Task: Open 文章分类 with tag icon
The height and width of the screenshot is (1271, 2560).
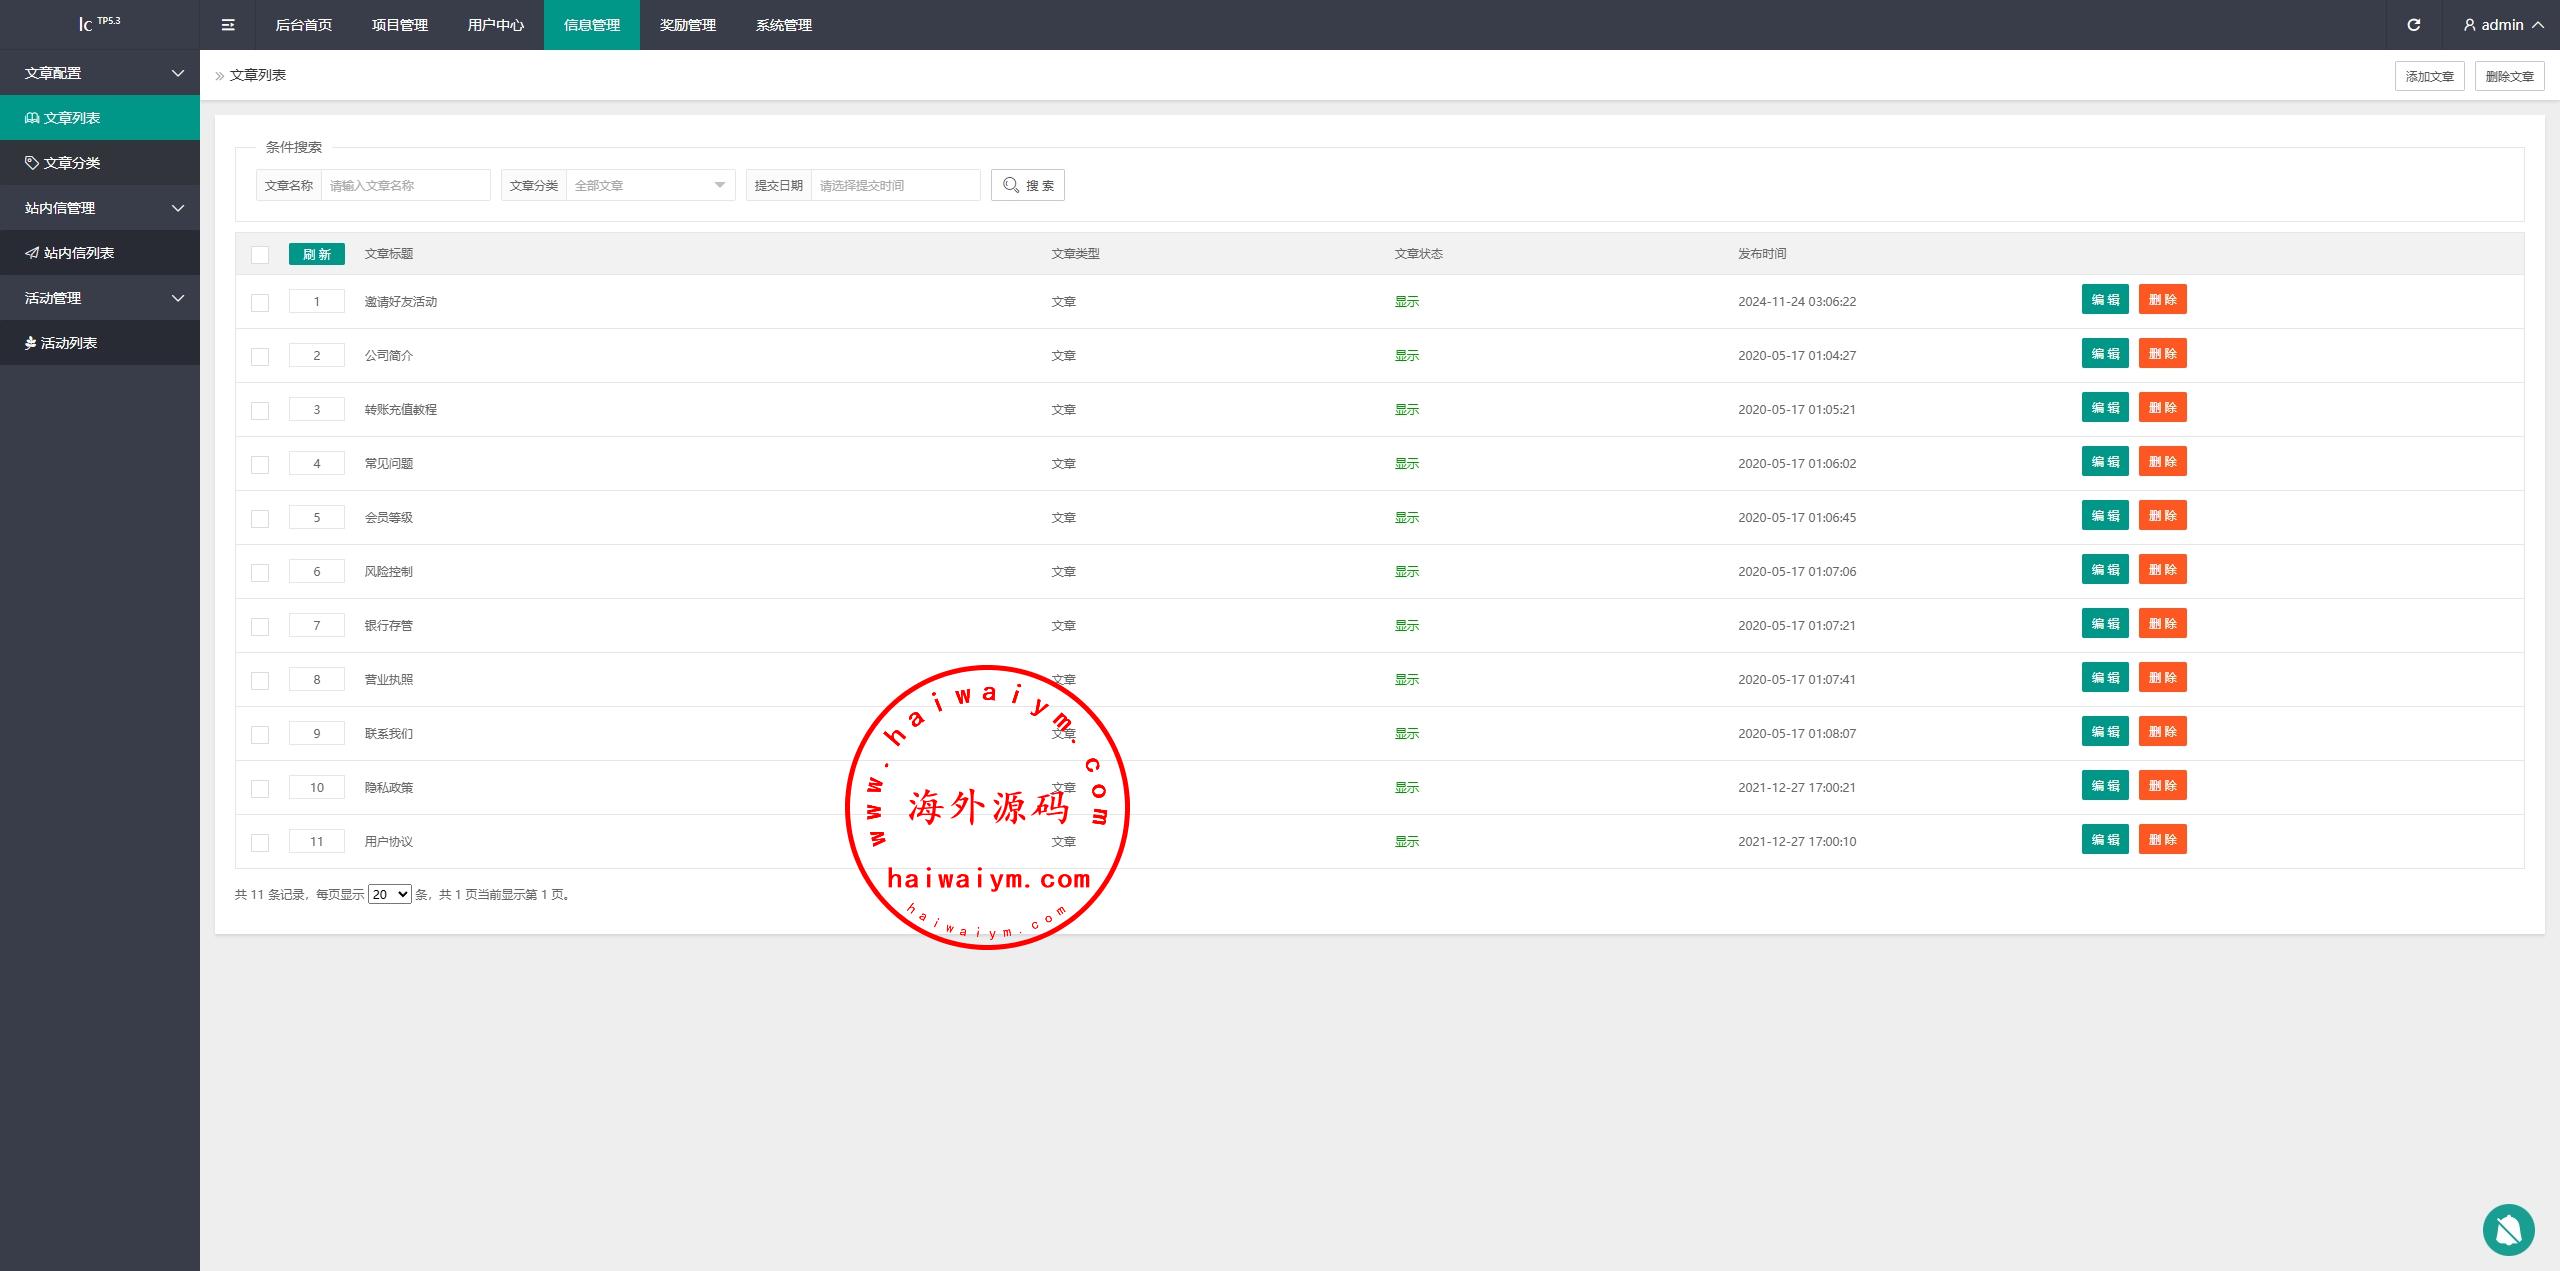Action: click(70, 163)
